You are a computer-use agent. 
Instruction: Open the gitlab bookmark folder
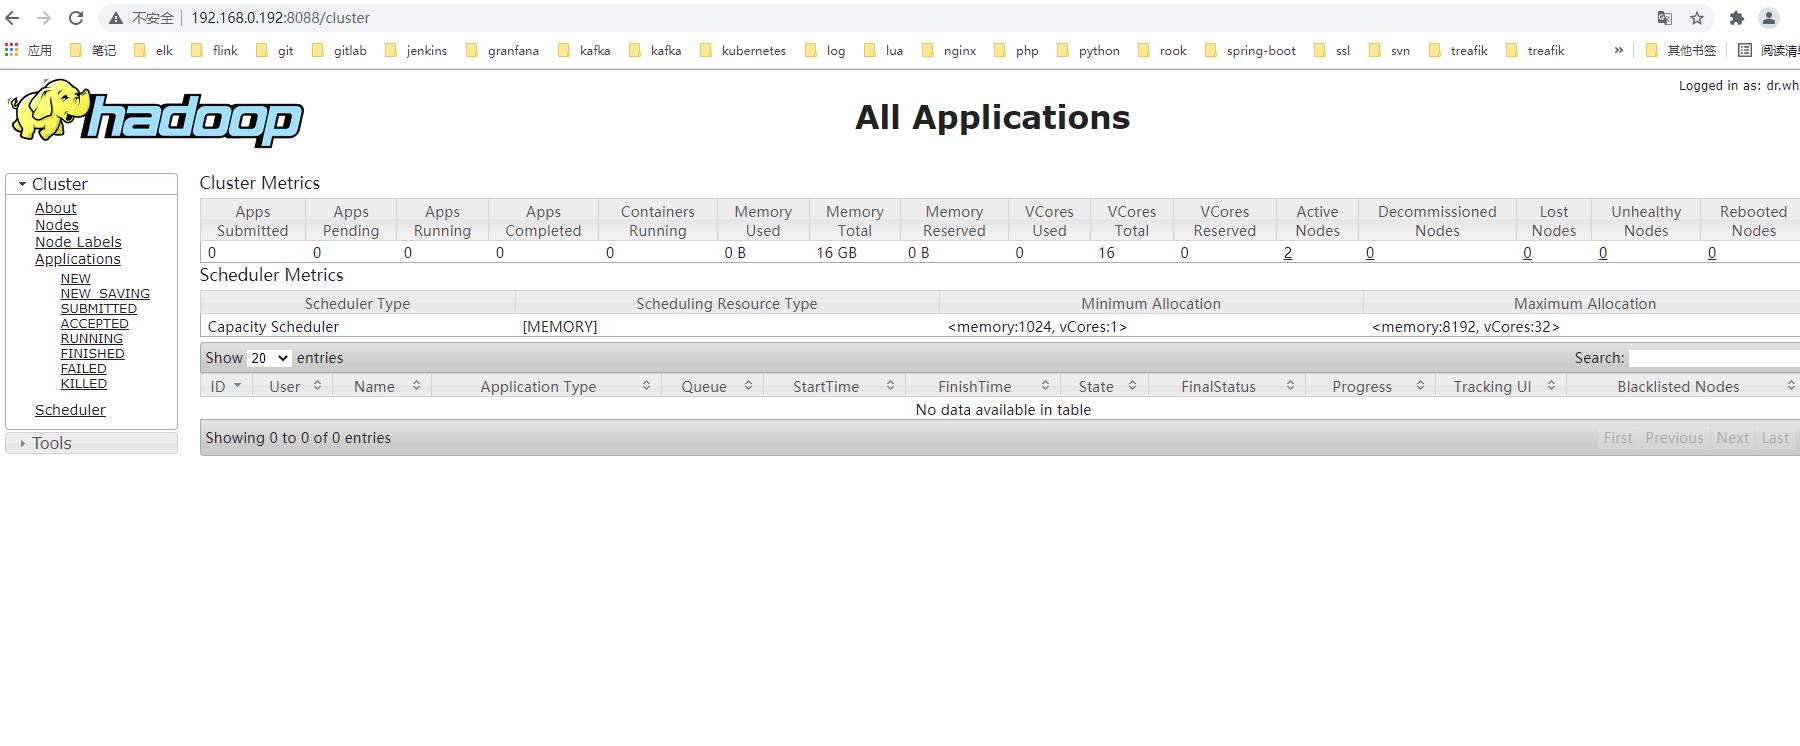[x=339, y=50]
